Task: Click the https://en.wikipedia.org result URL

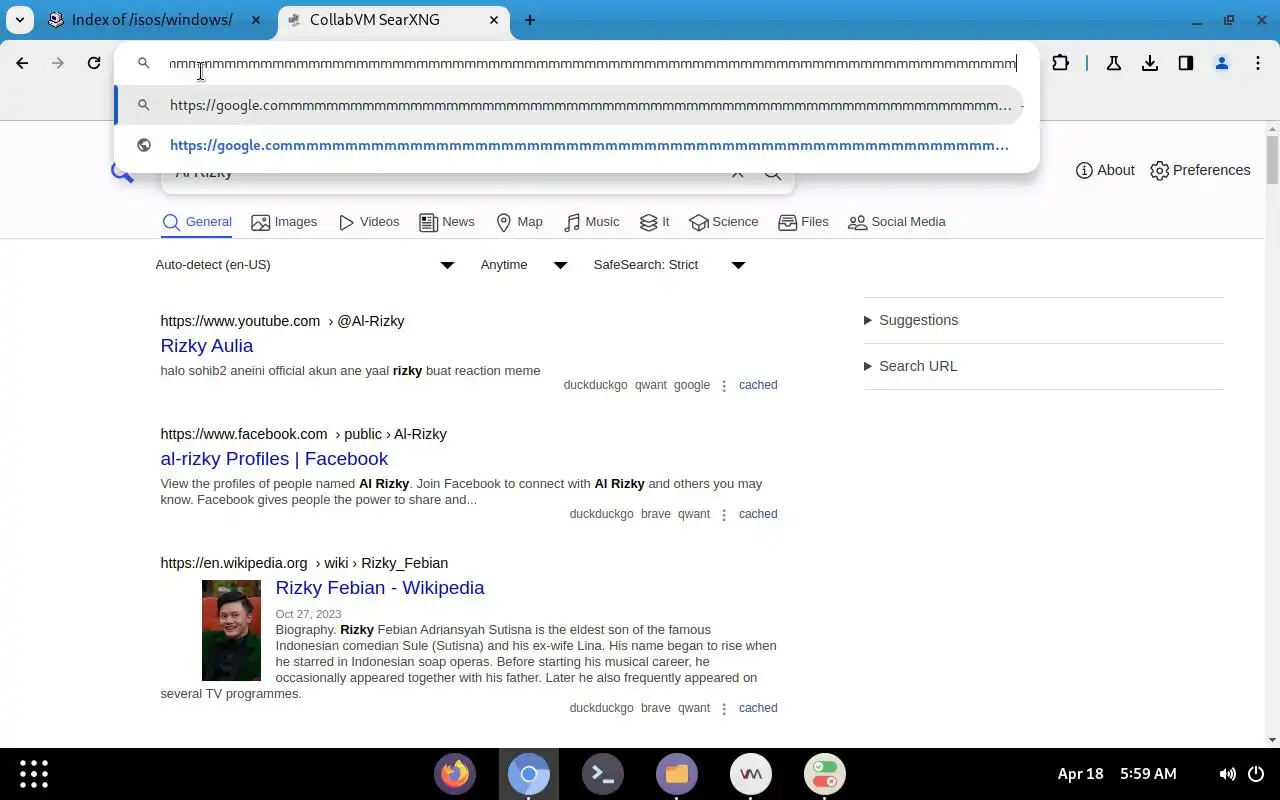Action: (234, 563)
